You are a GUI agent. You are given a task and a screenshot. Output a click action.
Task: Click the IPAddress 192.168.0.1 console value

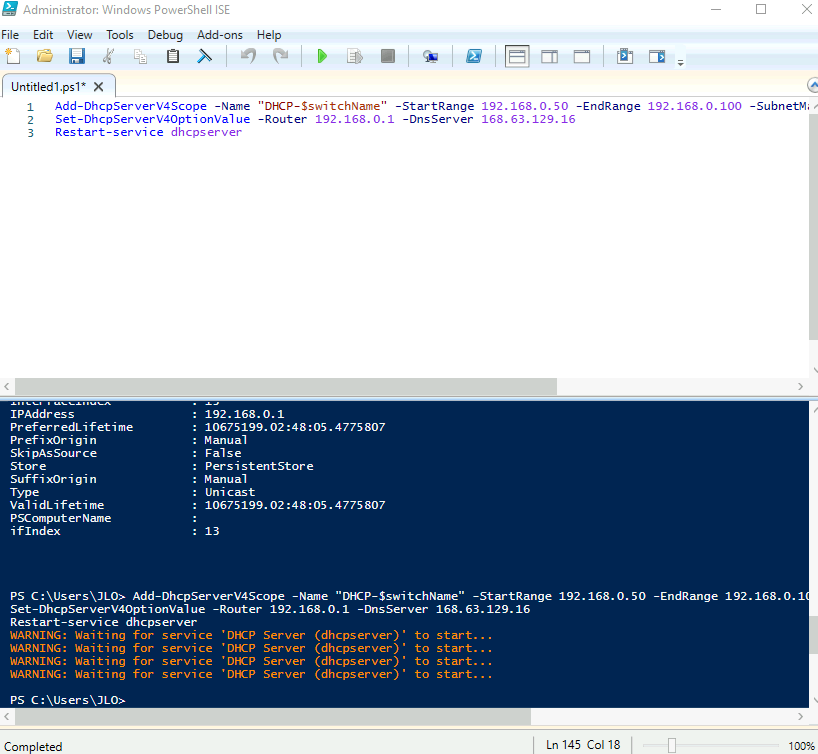[x=244, y=414]
